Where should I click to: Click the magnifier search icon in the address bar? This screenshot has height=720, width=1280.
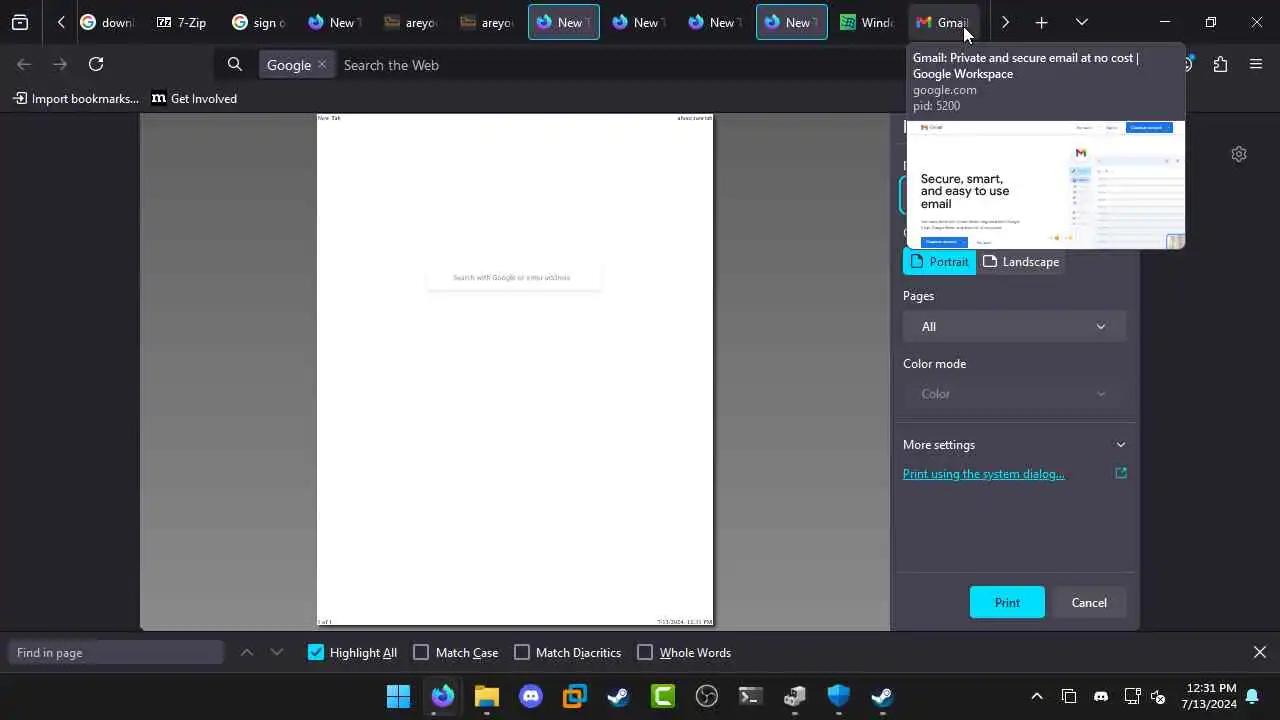pos(235,65)
